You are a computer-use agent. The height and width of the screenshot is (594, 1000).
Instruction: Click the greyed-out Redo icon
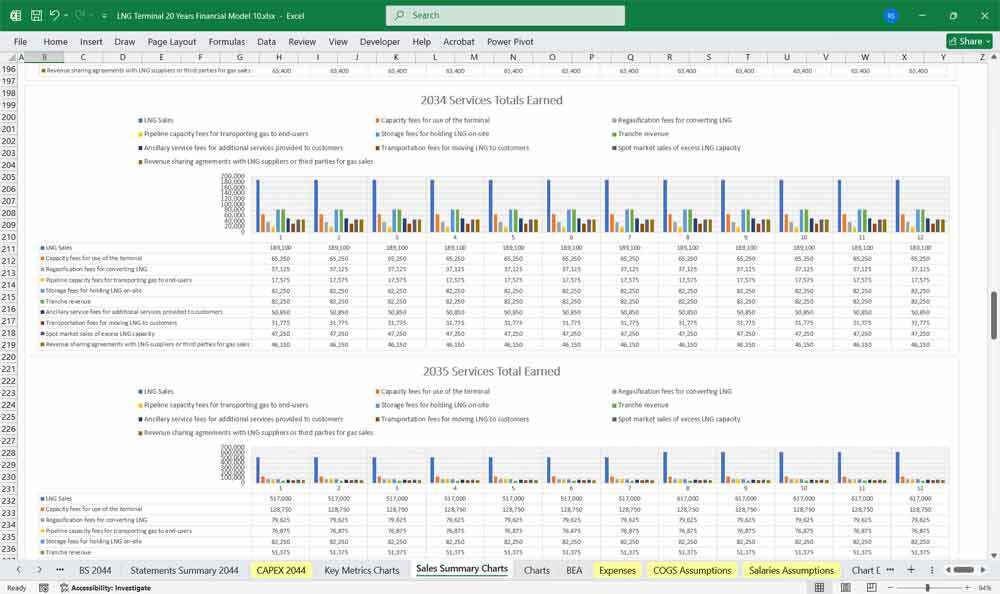80,15
